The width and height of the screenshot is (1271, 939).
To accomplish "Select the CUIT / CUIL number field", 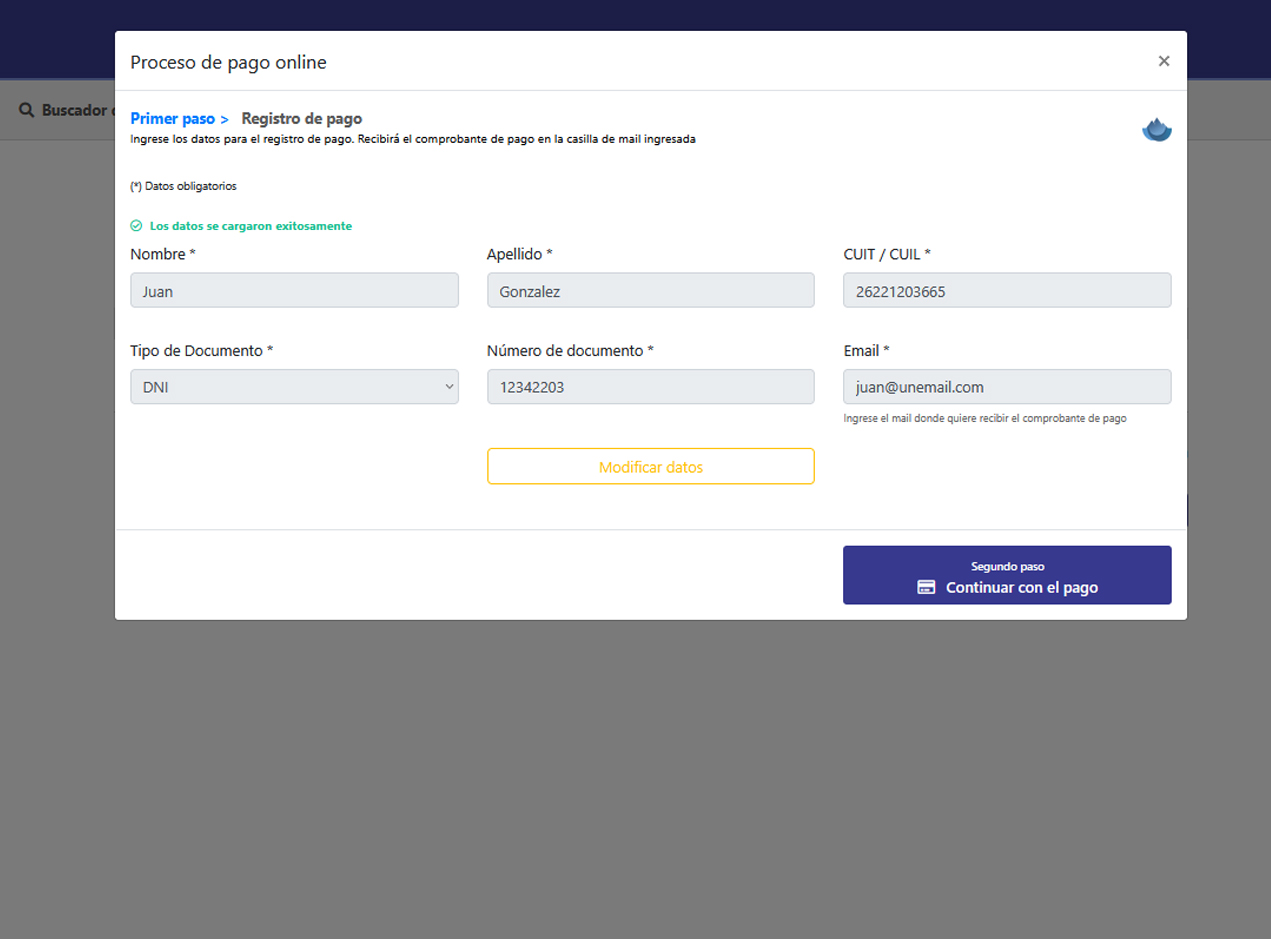I will click(1007, 290).
